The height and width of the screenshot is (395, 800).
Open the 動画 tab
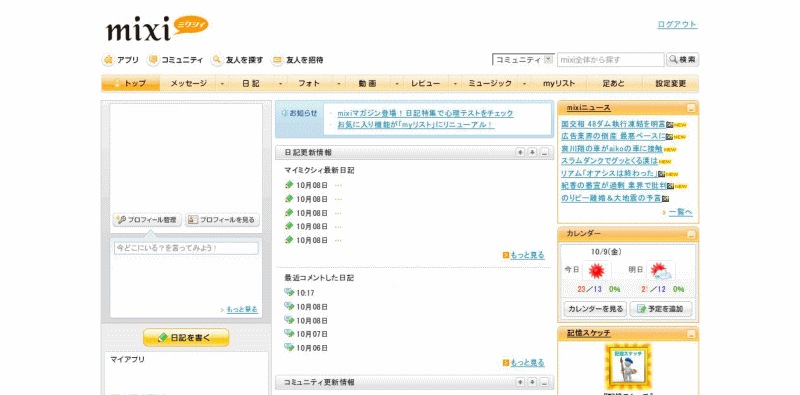(x=367, y=84)
